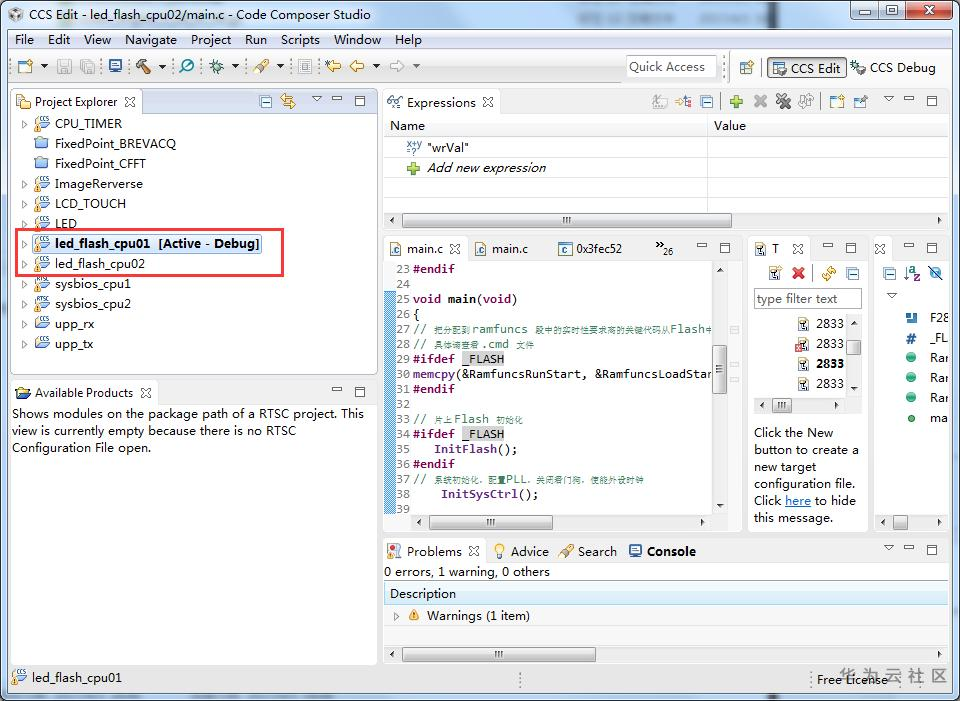Switch to the Search tab

click(588, 552)
